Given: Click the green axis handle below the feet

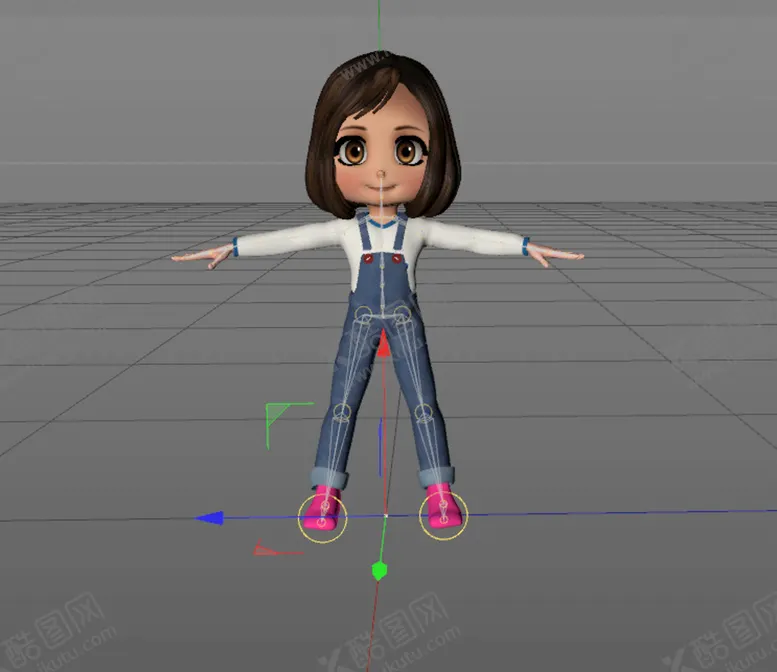Looking at the screenshot, I should (x=379, y=571).
